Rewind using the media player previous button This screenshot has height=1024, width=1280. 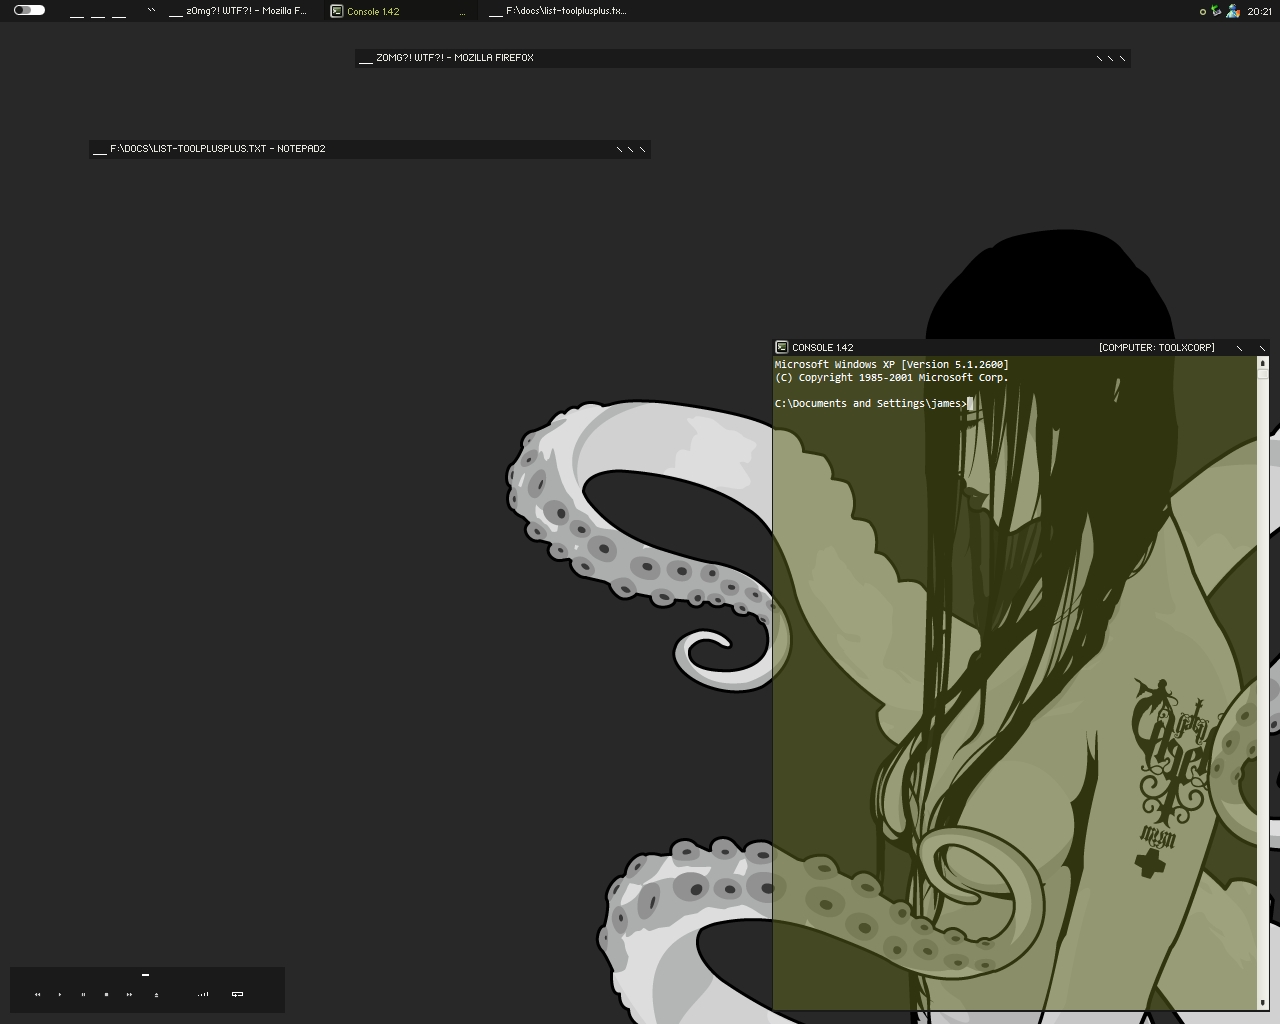coord(38,994)
